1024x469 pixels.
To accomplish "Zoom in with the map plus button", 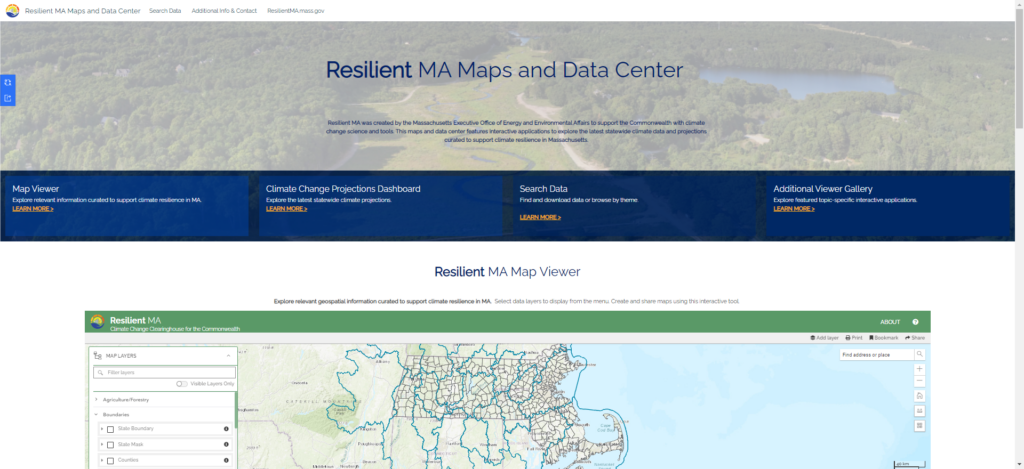I will click(920, 369).
